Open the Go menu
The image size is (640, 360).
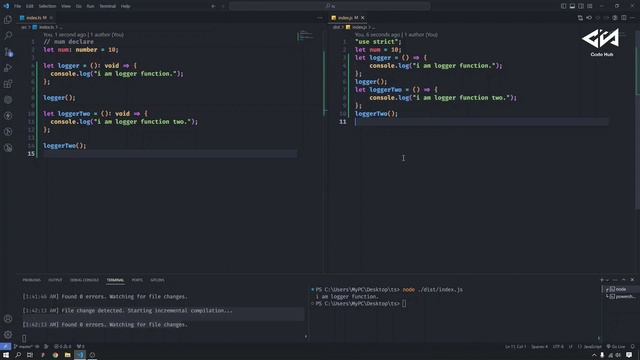pyautogui.click(x=79, y=6)
